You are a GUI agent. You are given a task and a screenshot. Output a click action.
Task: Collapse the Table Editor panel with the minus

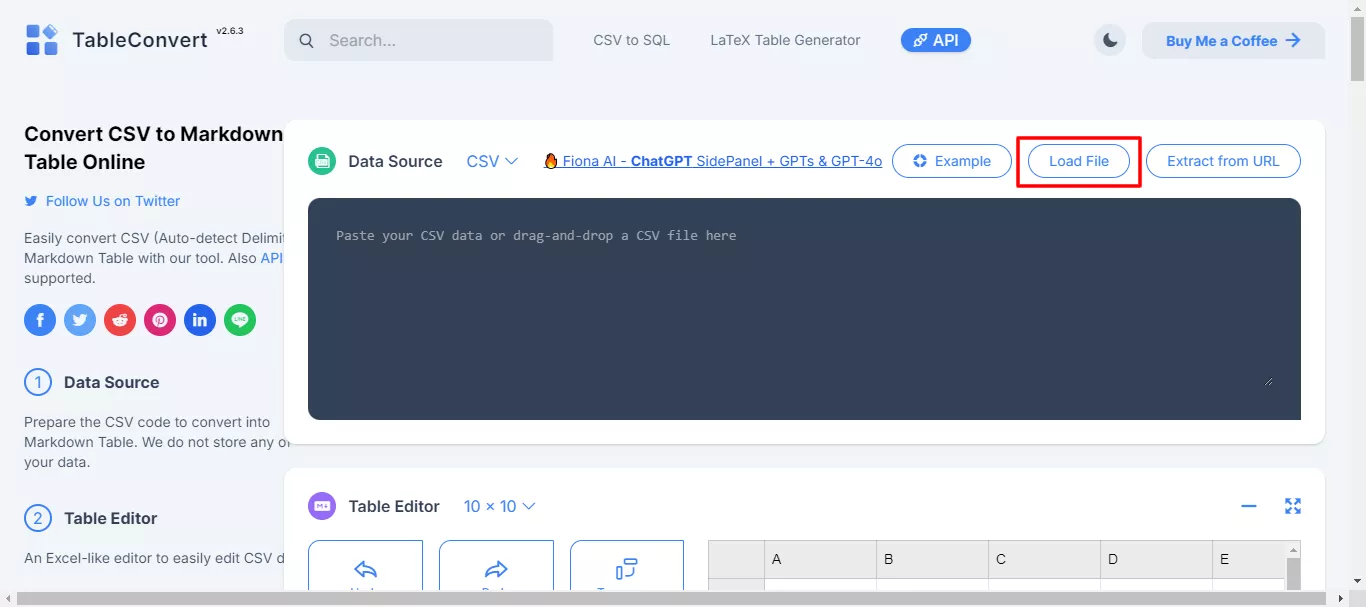[x=1248, y=506]
